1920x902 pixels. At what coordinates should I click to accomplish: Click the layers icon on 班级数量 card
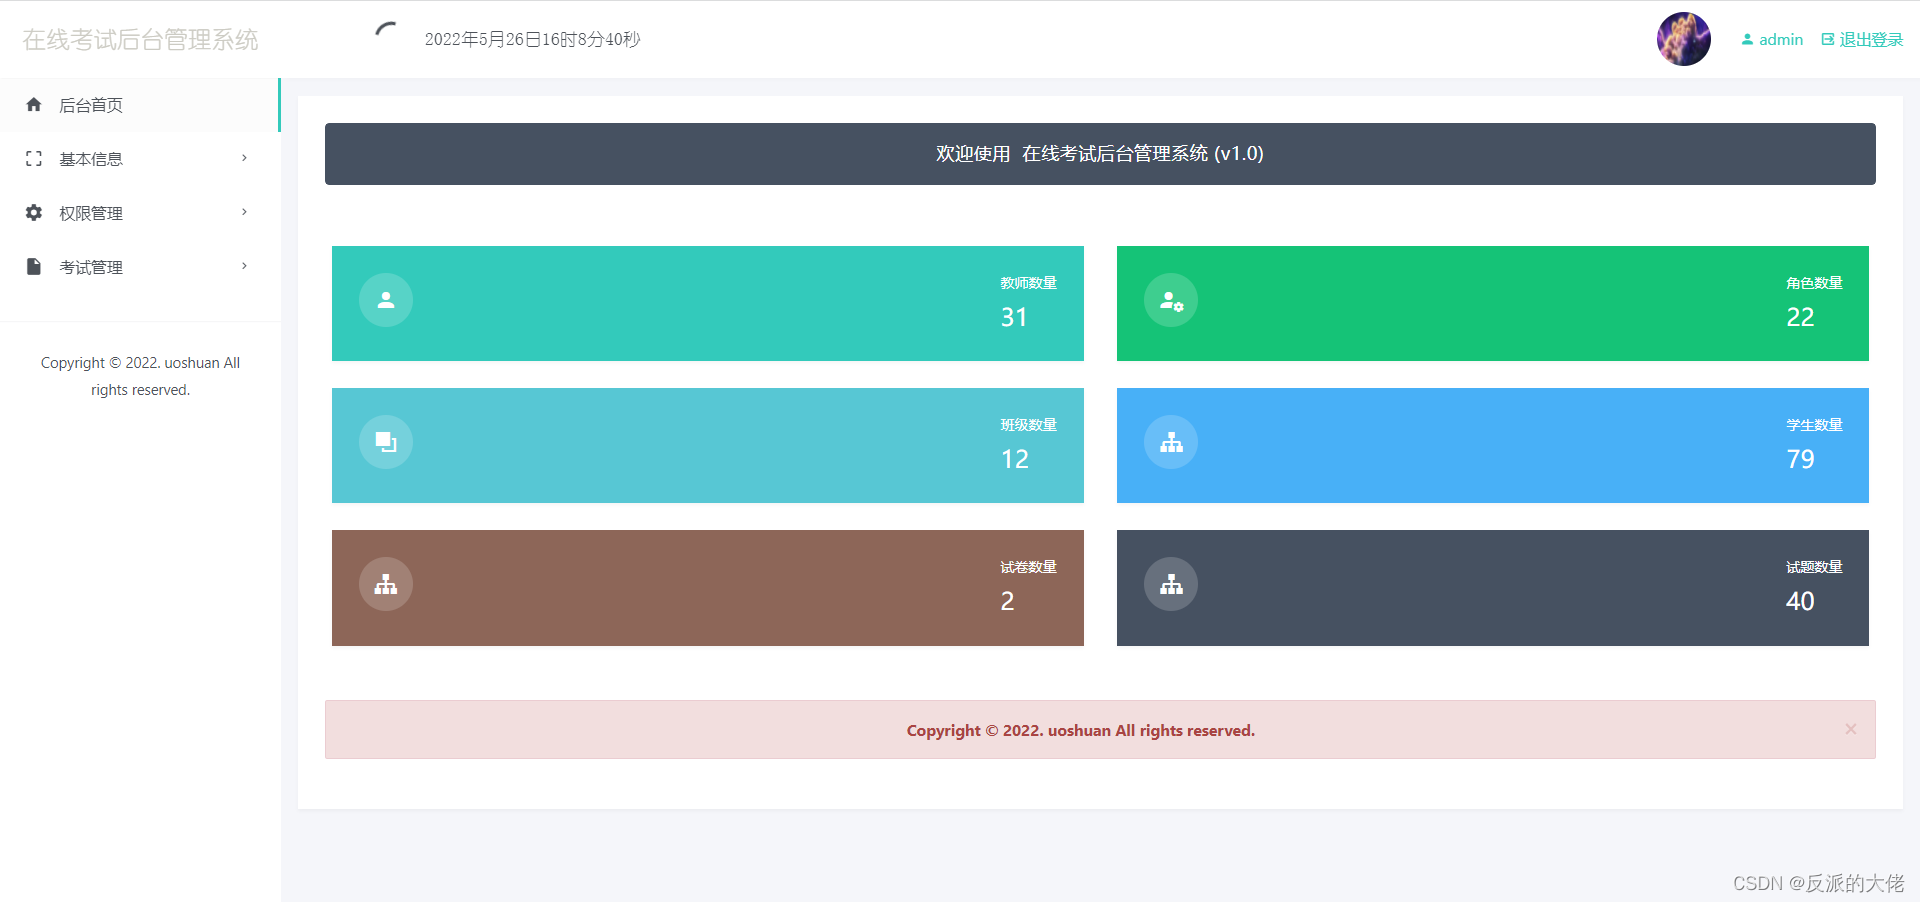[386, 442]
